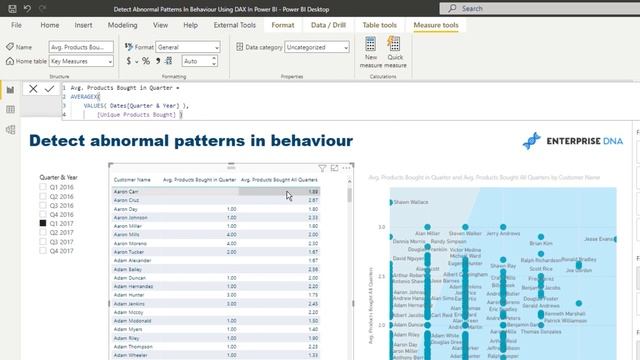Click the Shawn Wallace scatter point
640x360 pixels.
tap(391, 202)
